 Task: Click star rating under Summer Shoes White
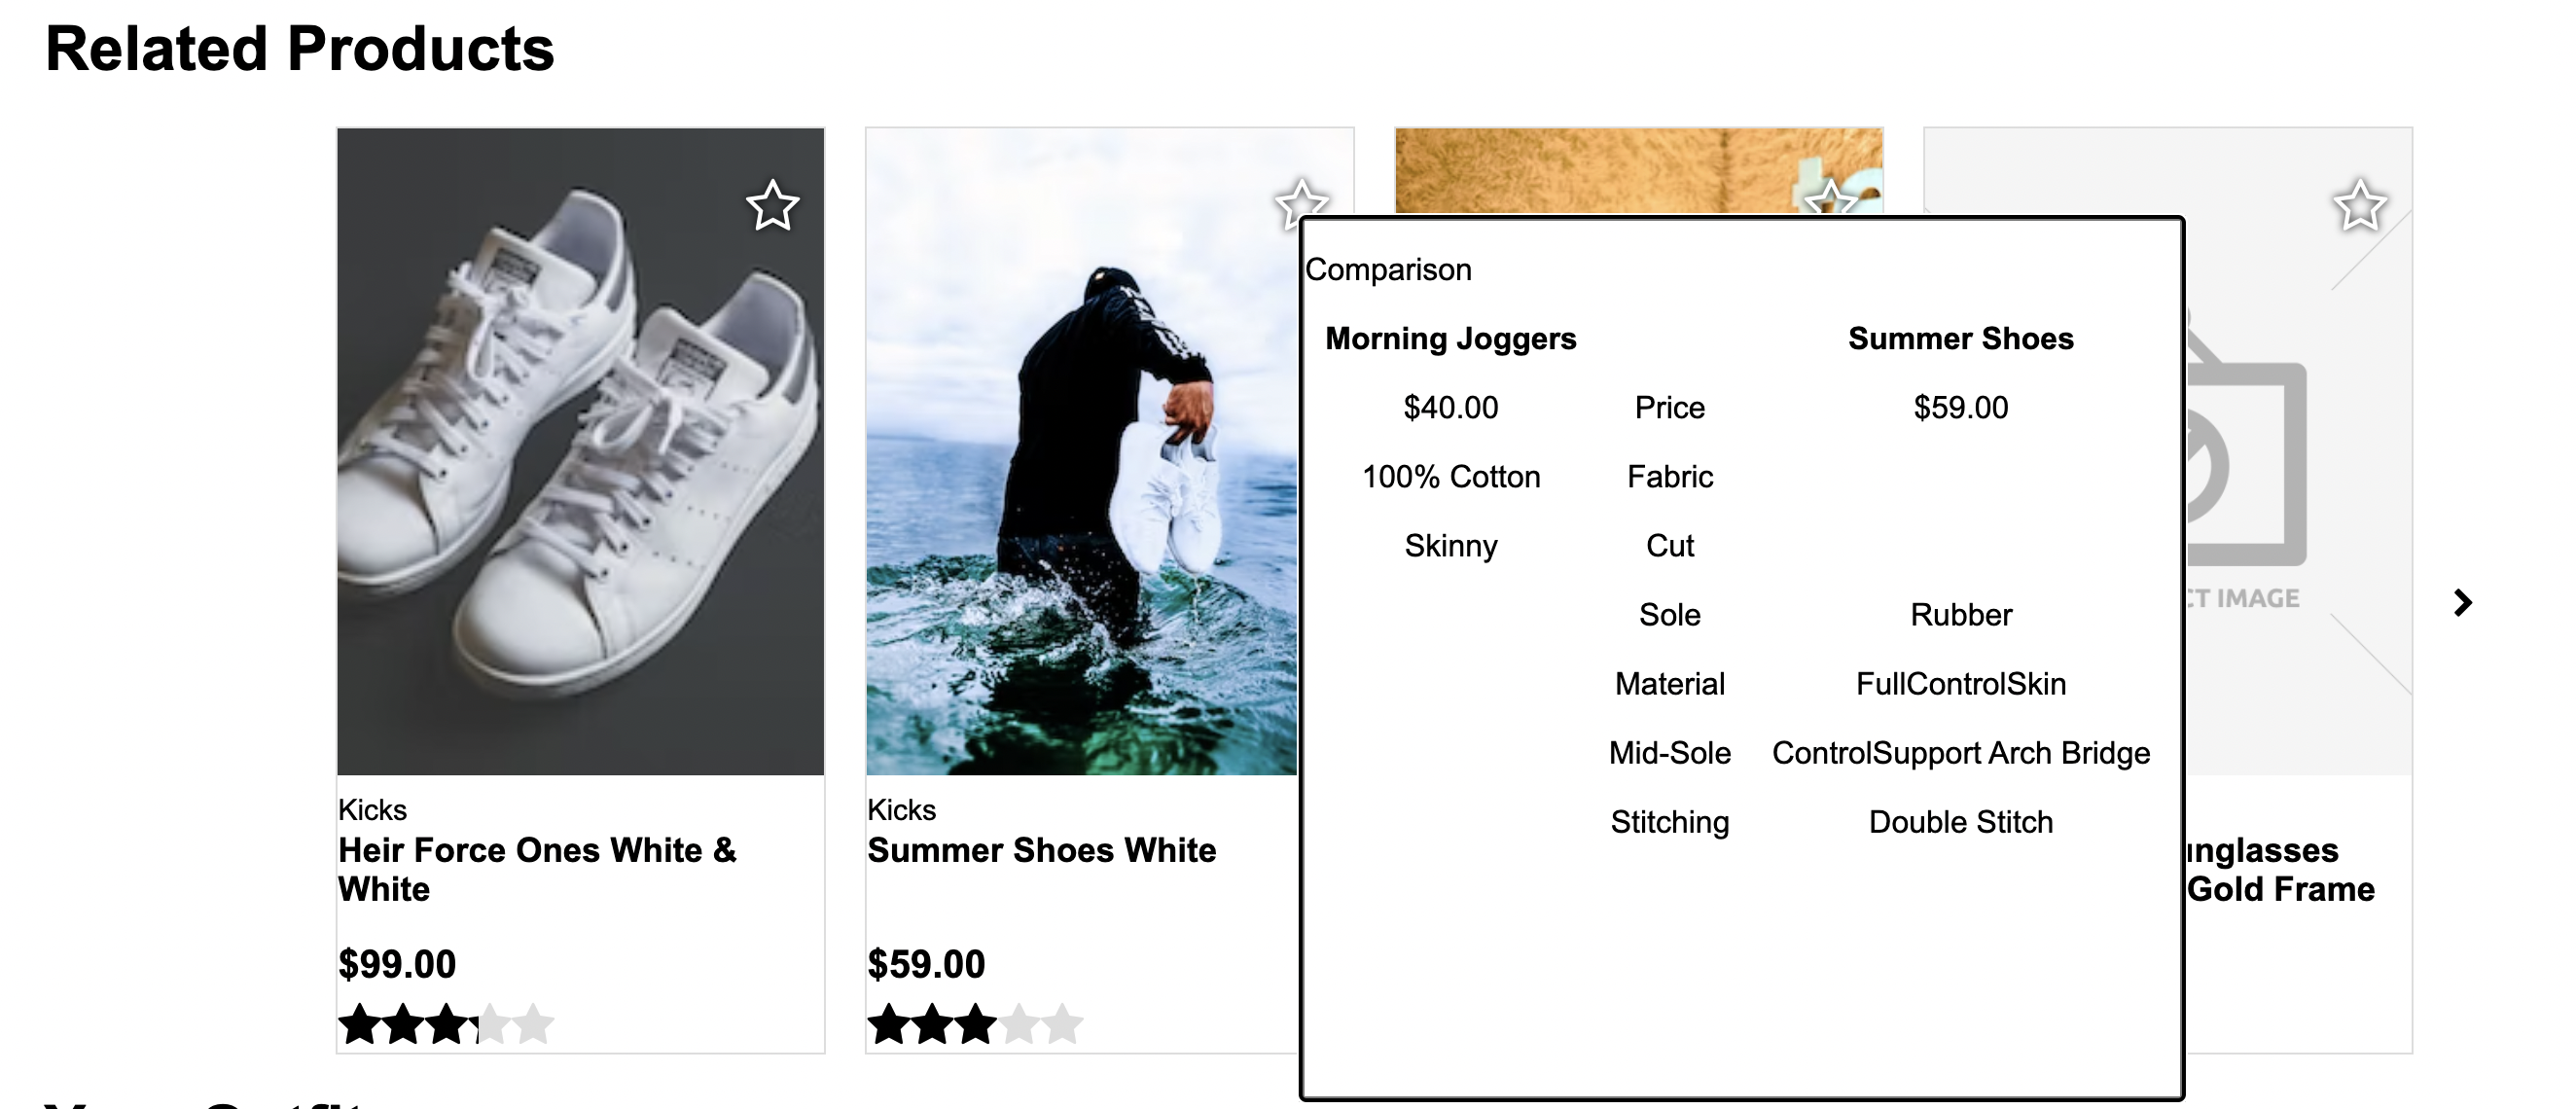click(x=975, y=1024)
